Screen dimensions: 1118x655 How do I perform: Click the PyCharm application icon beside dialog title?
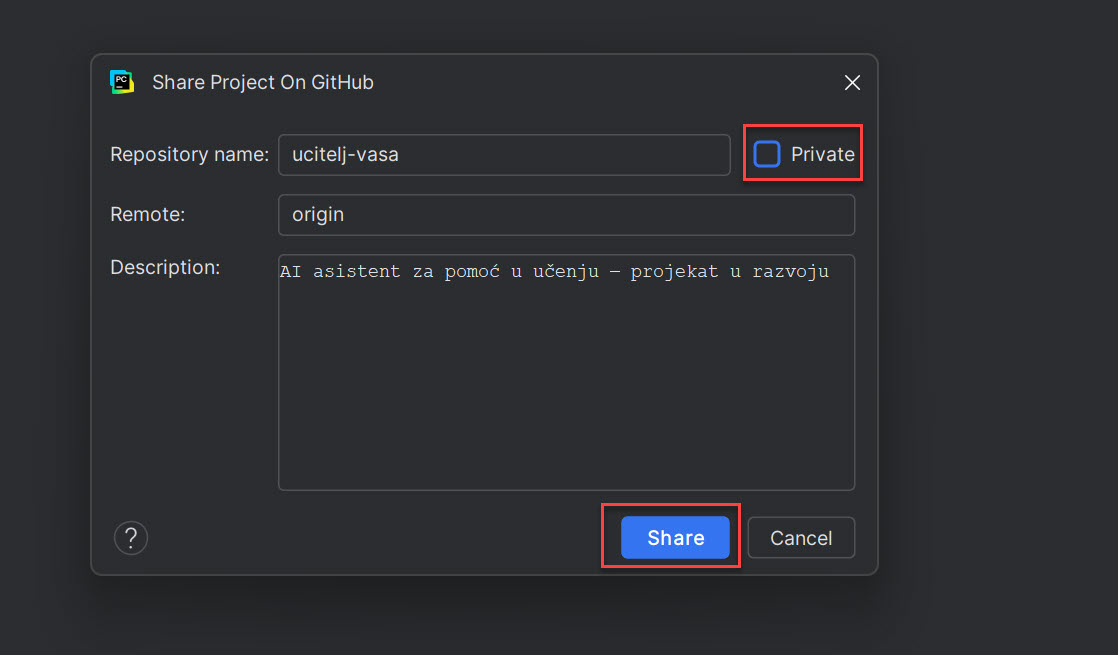pos(121,82)
